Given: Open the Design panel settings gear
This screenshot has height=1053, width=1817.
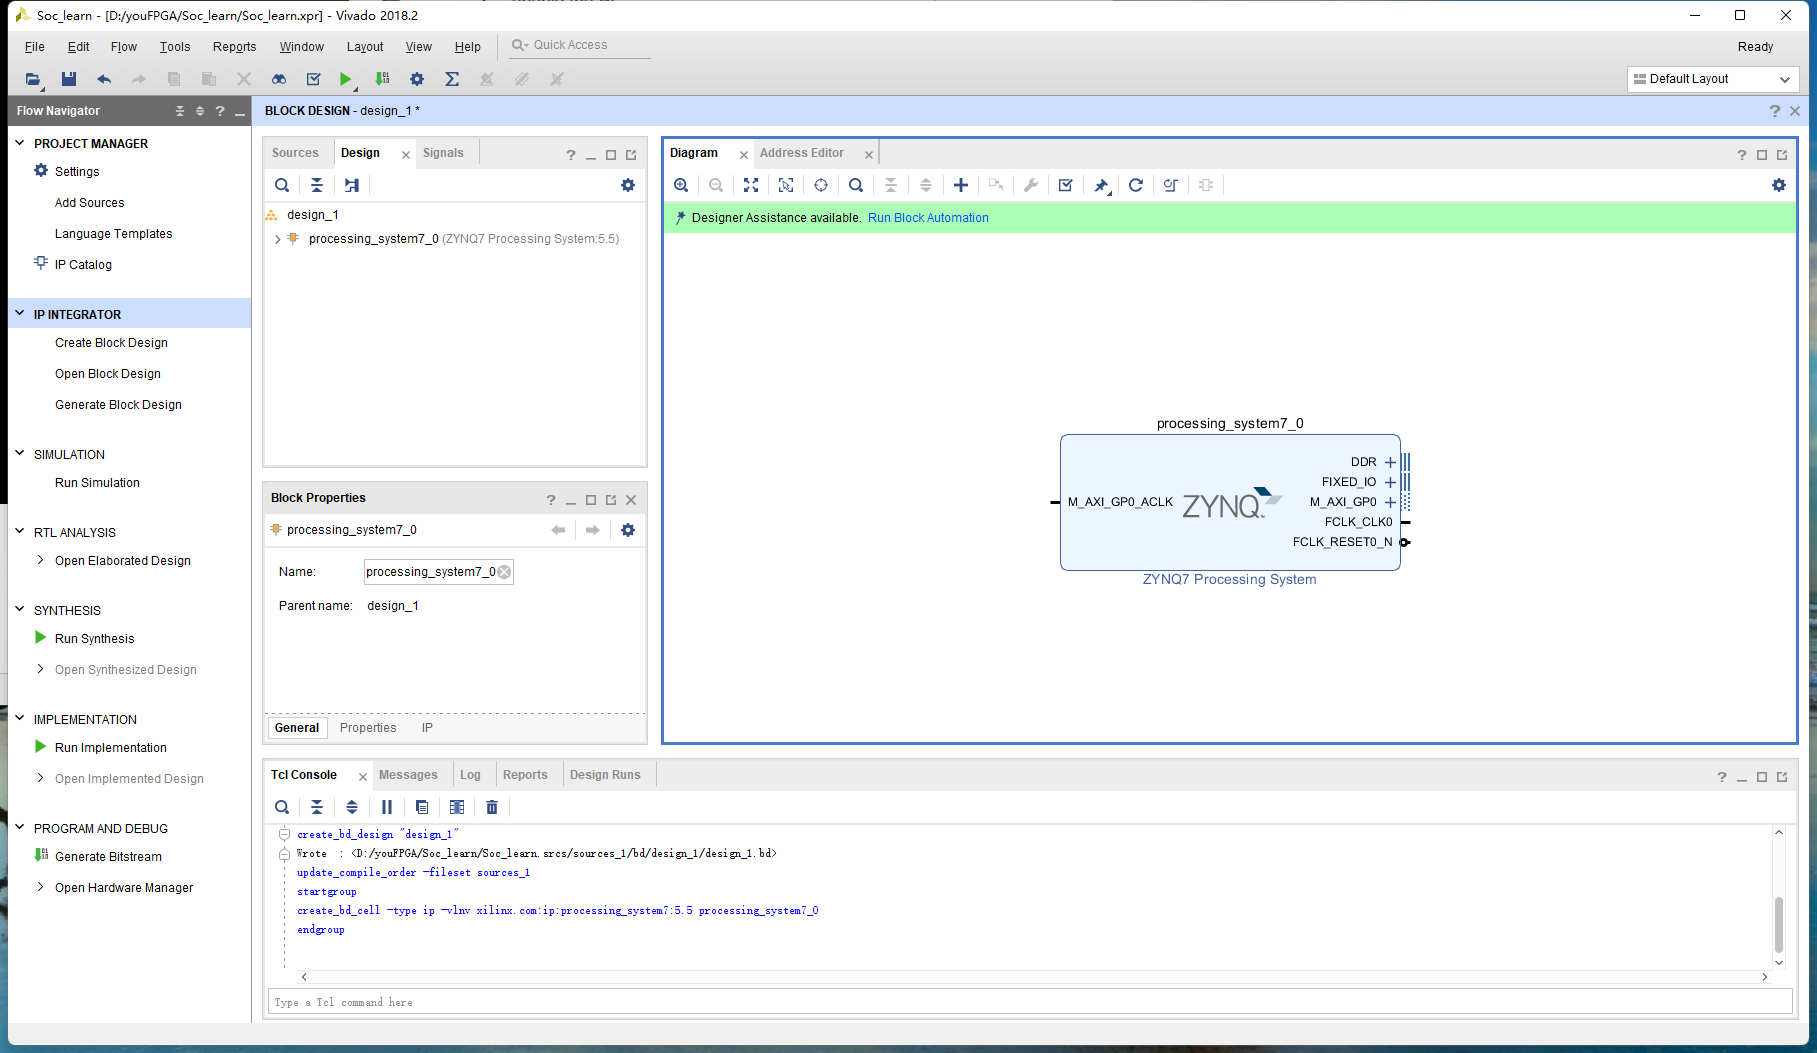Looking at the screenshot, I should pos(628,185).
